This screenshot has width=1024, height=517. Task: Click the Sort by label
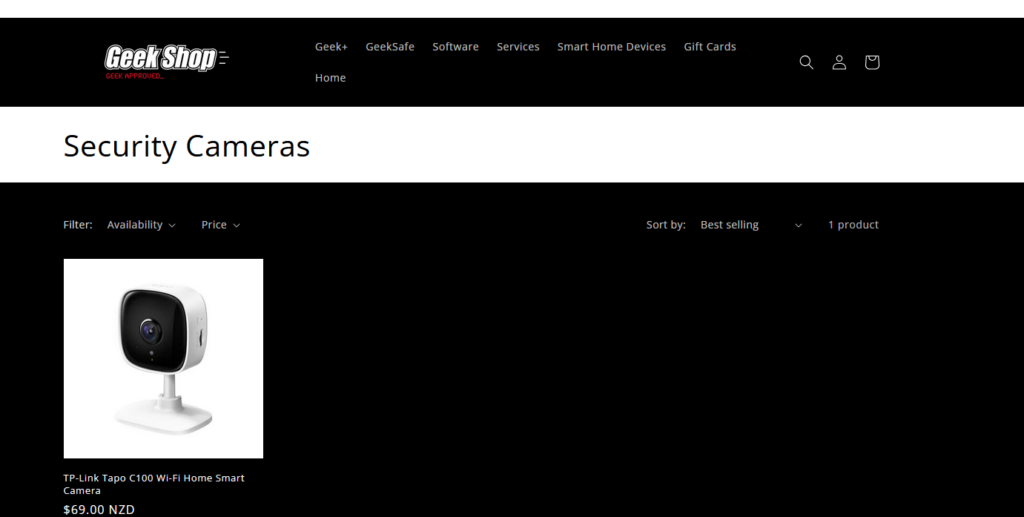[666, 225]
